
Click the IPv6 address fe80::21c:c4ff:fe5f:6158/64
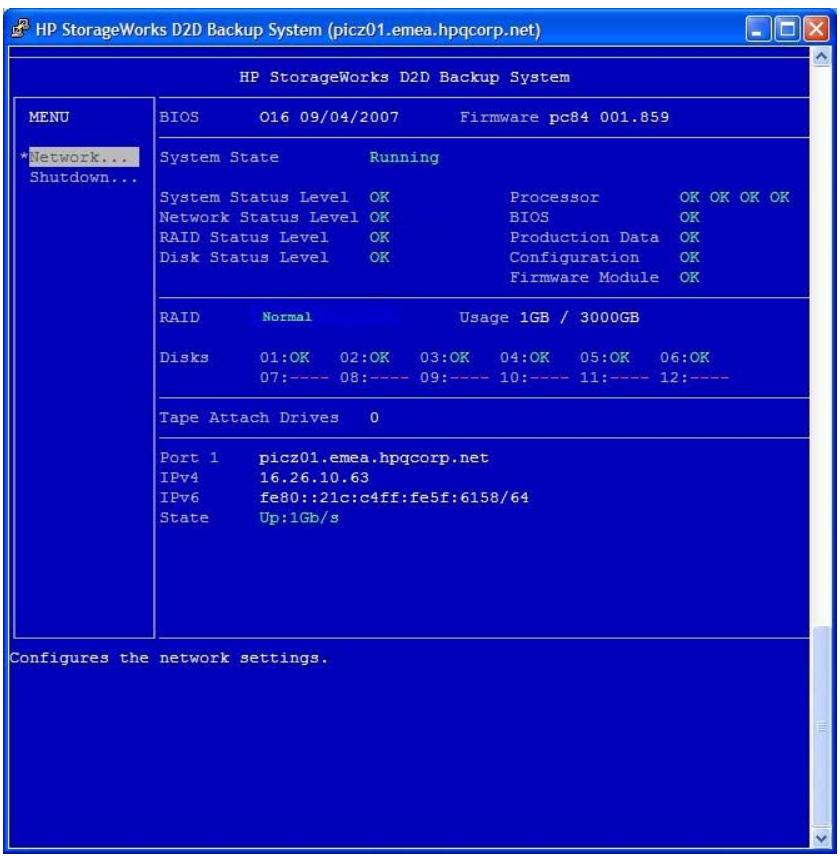pyautogui.click(x=394, y=498)
